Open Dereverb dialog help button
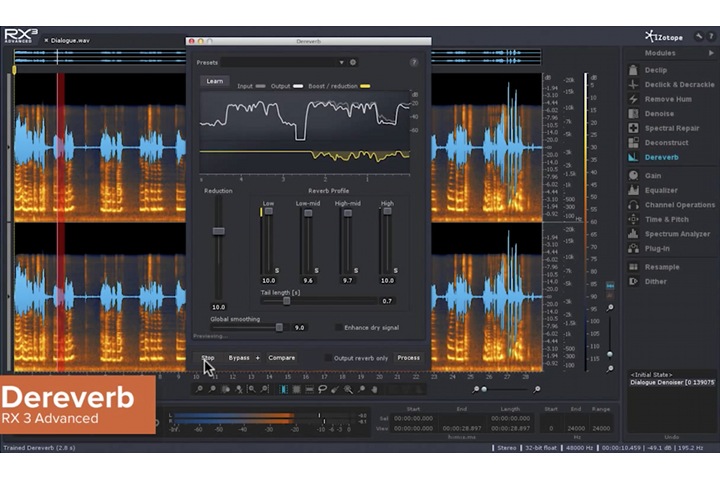Viewport: 720px width, 480px height. point(414,62)
